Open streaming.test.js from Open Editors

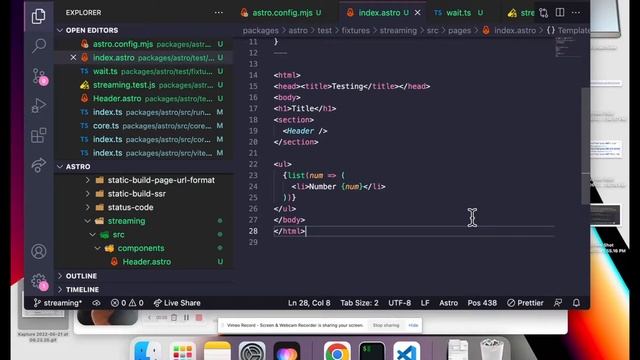pos(124,85)
